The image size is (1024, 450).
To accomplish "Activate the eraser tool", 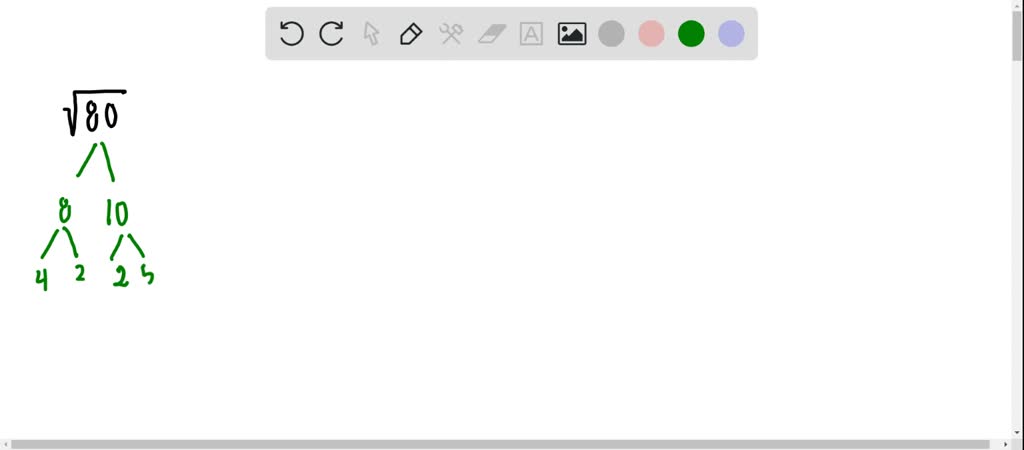I will pos(492,34).
